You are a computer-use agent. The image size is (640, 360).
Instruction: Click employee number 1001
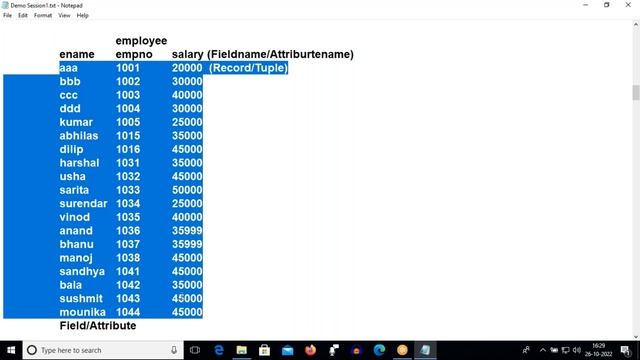pos(128,68)
